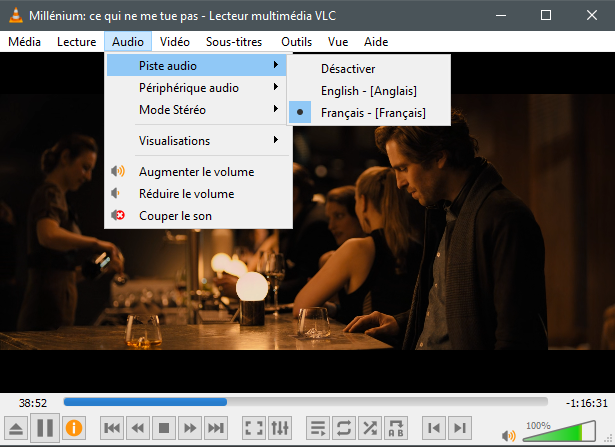Skip to next chapter or title

tap(216, 428)
